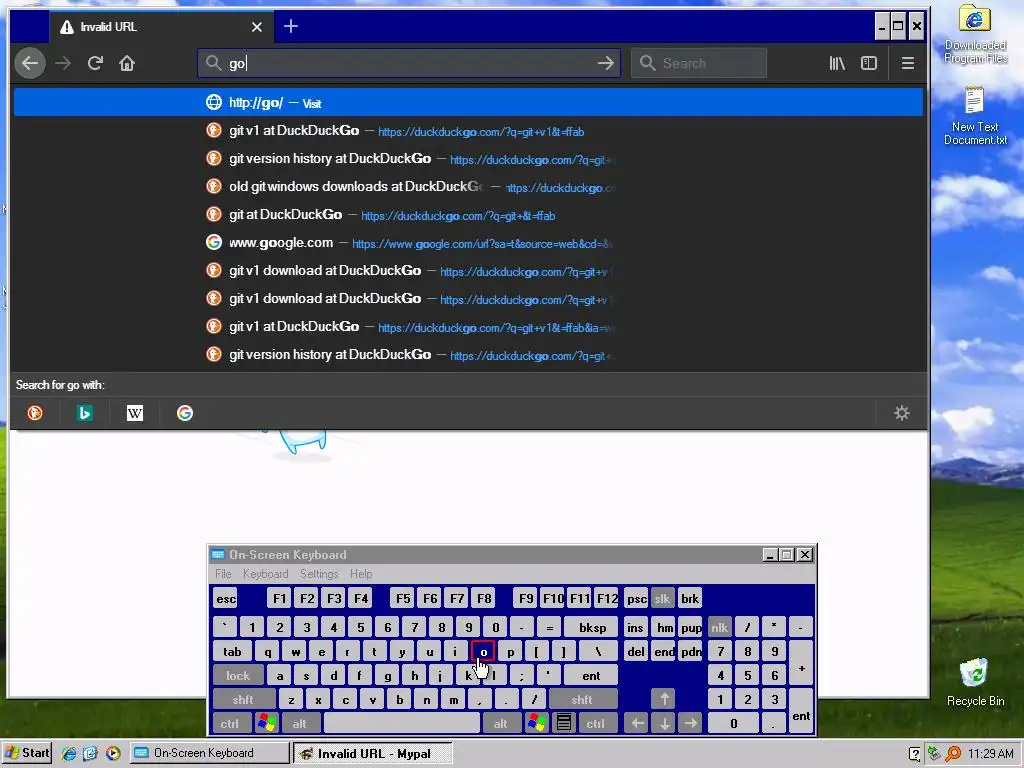Search with the Bing one-off engine icon
1024x768 pixels.
tap(84, 413)
